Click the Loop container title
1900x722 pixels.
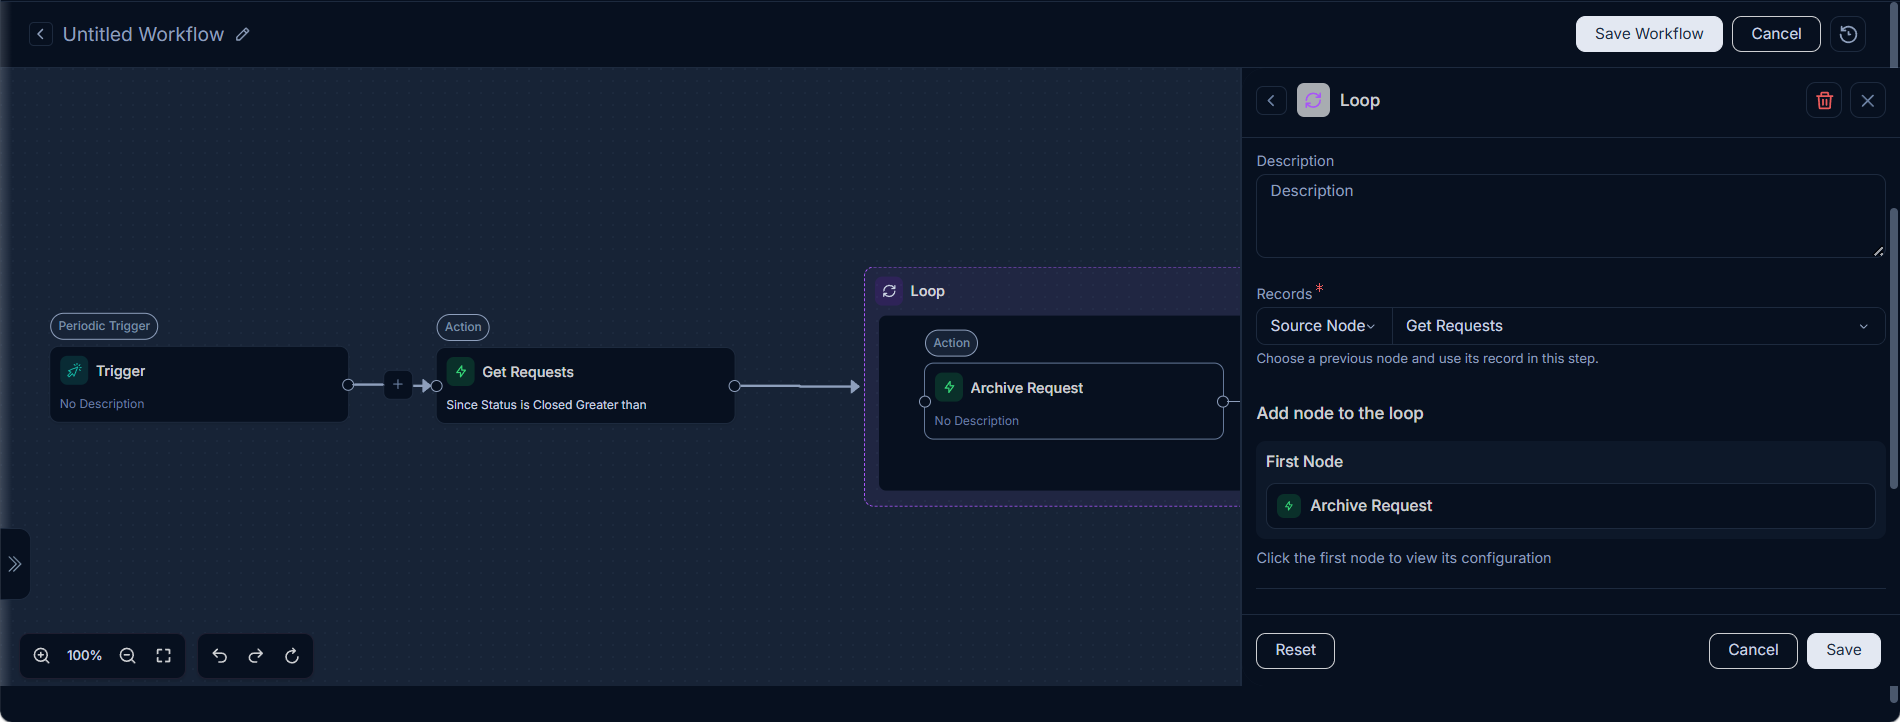[x=927, y=291]
